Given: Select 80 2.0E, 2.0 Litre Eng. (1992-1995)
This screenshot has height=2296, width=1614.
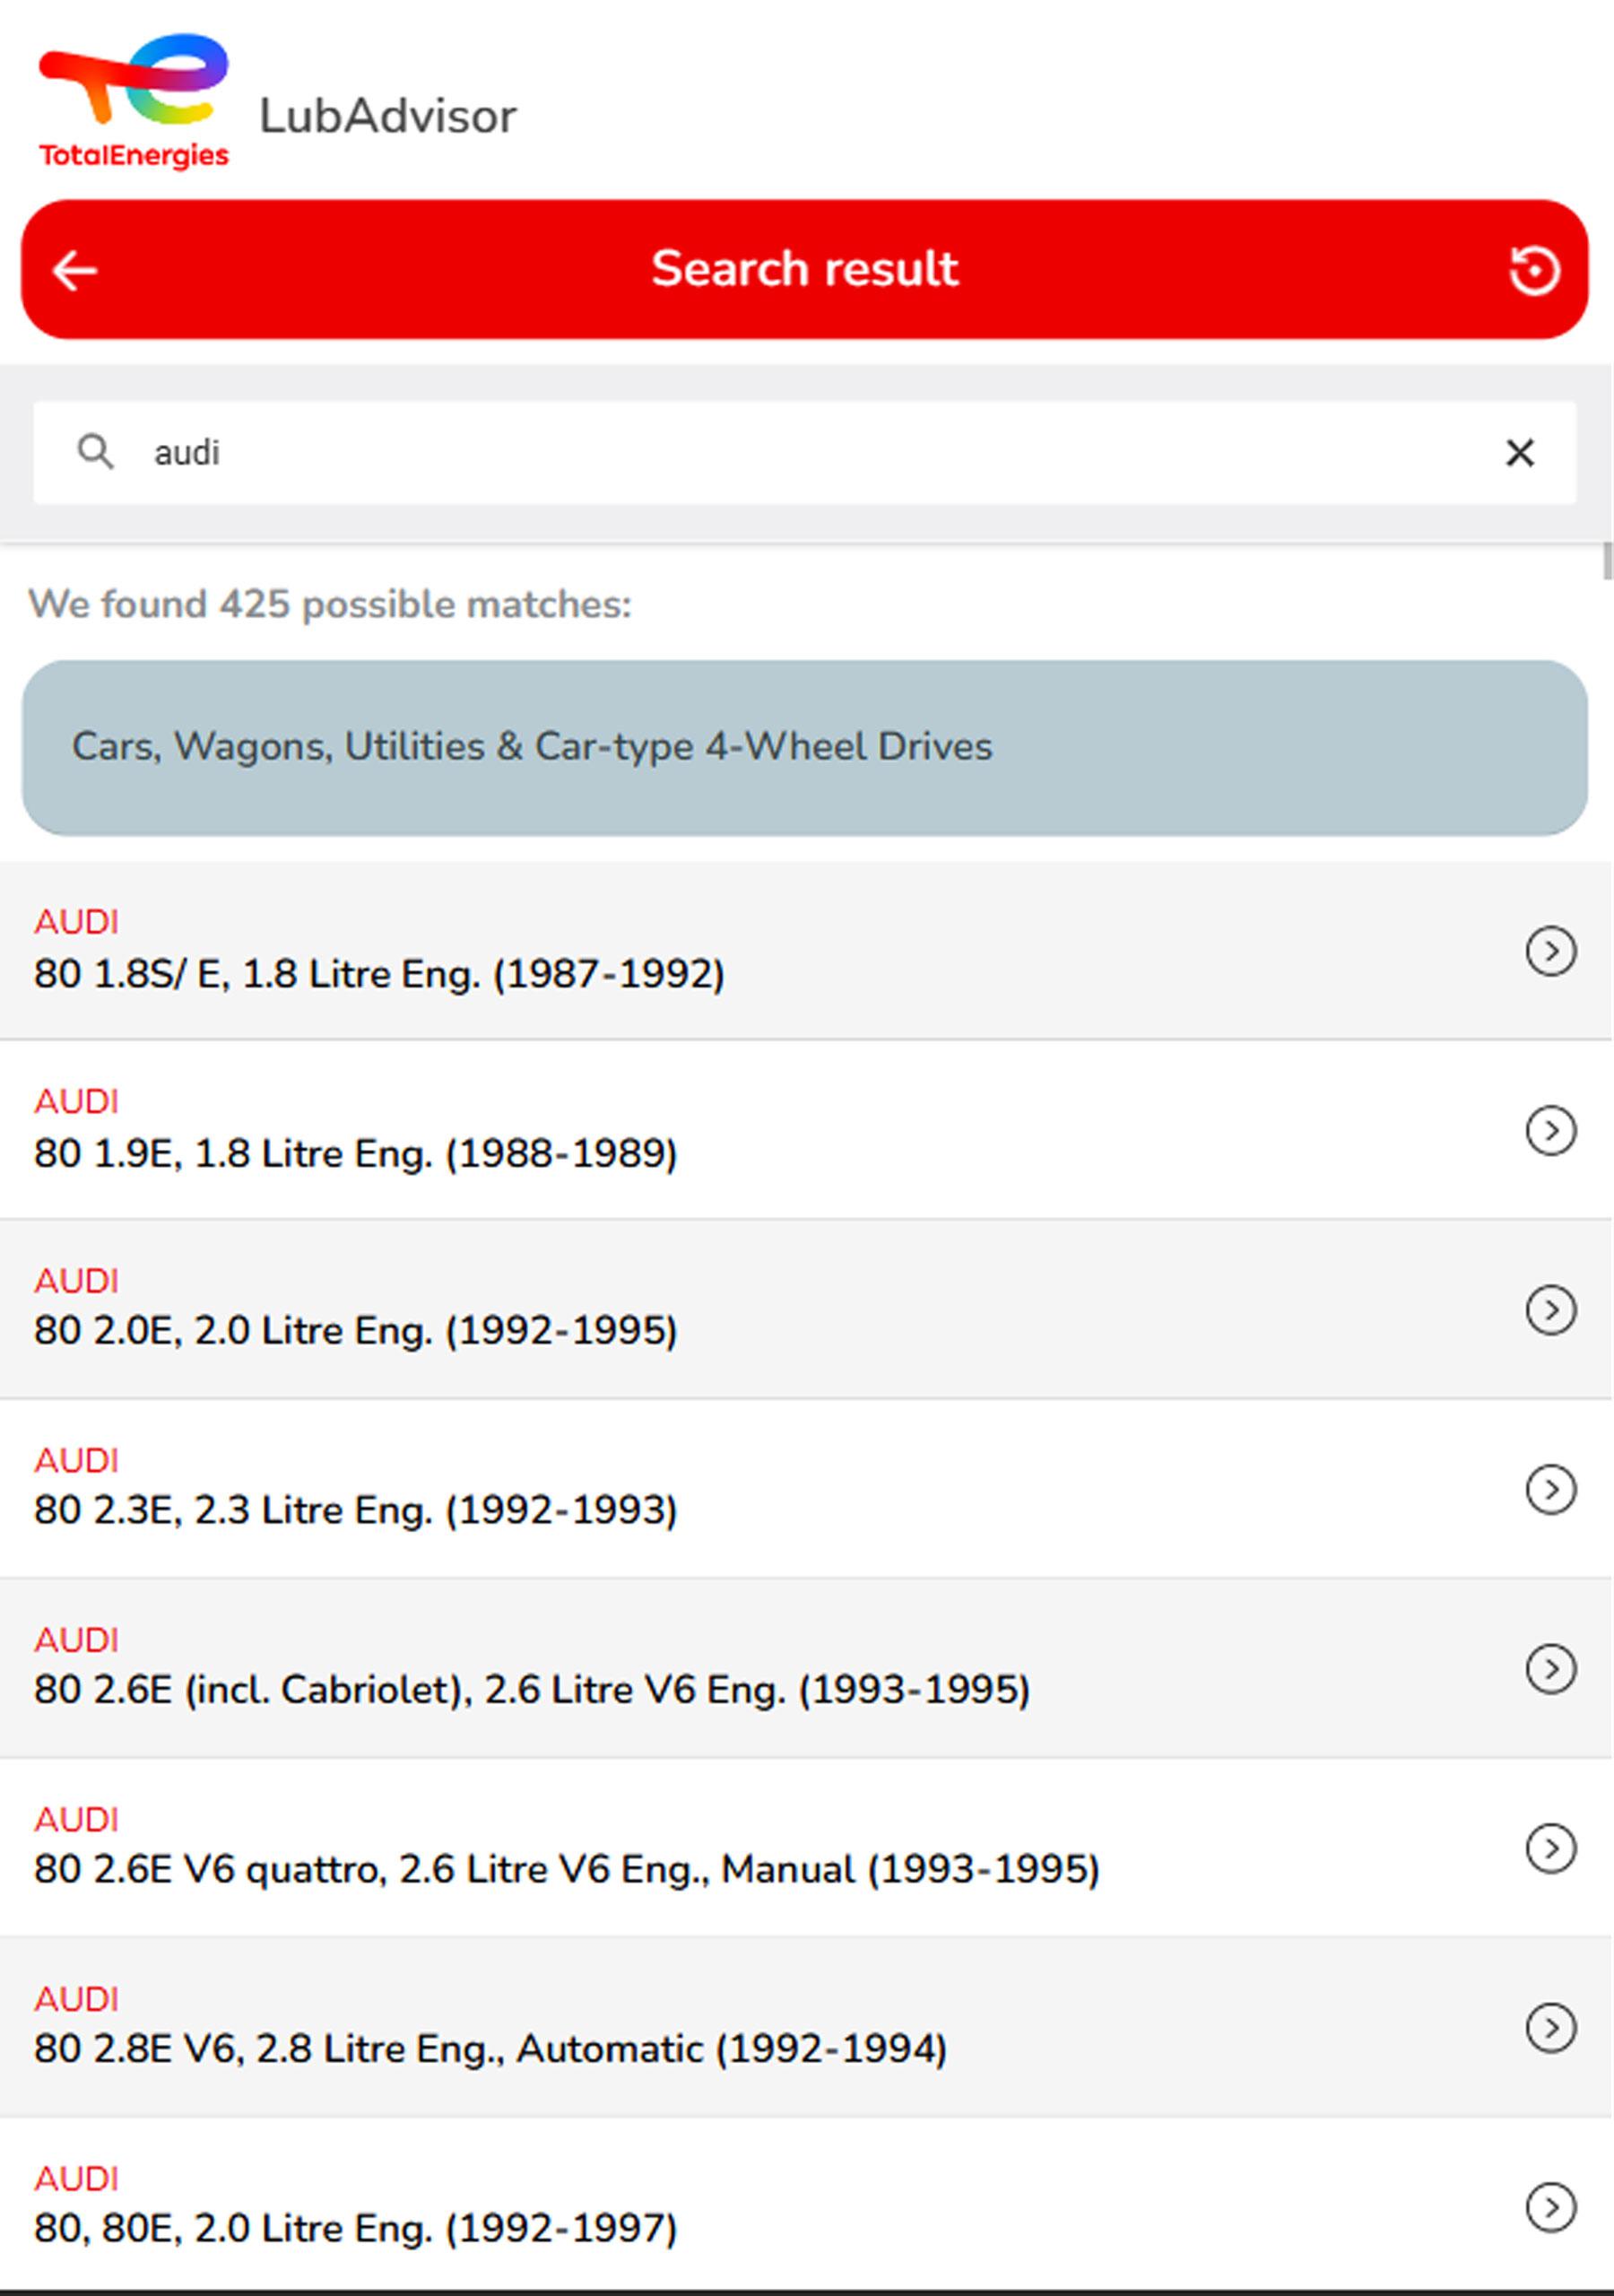Looking at the screenshot, I should click(807, 1309).
